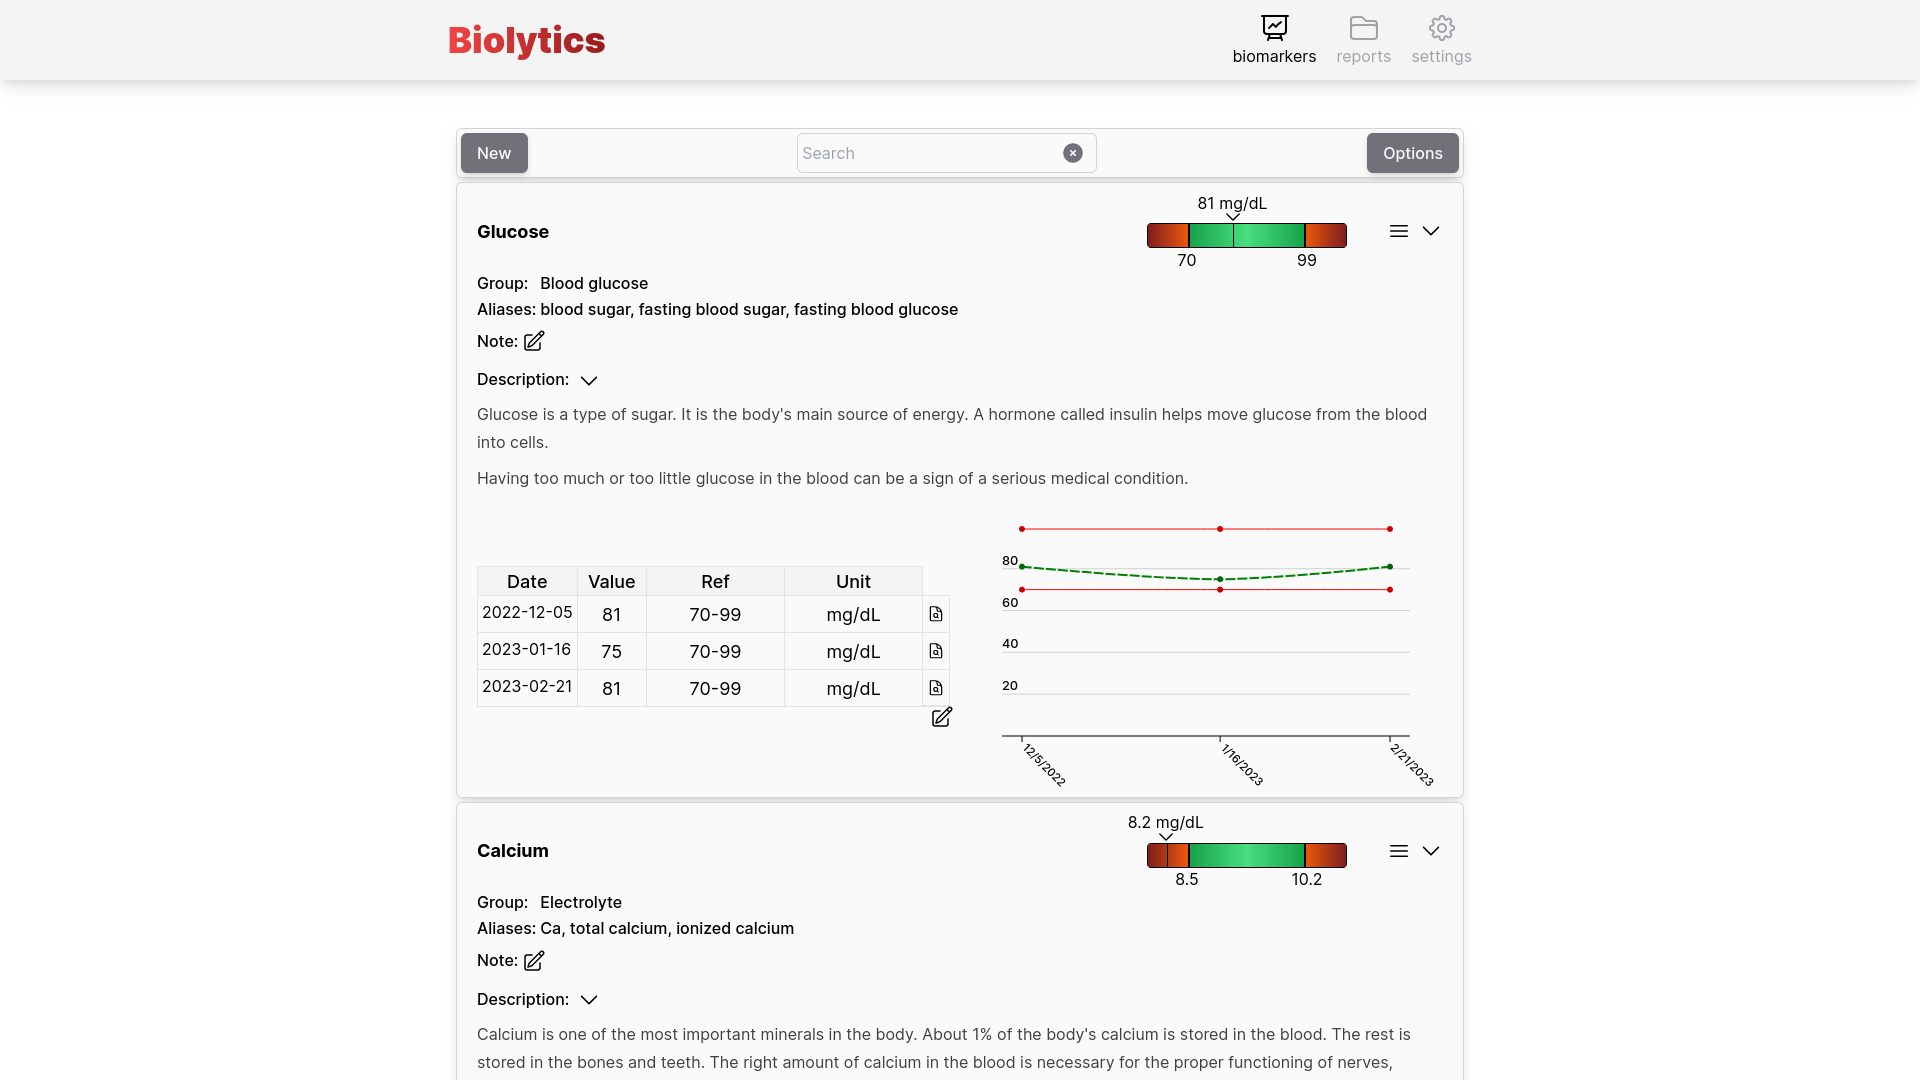Collapse the Glucose card chevron
The image size is (1920, 1080).
coord(1431,231)
